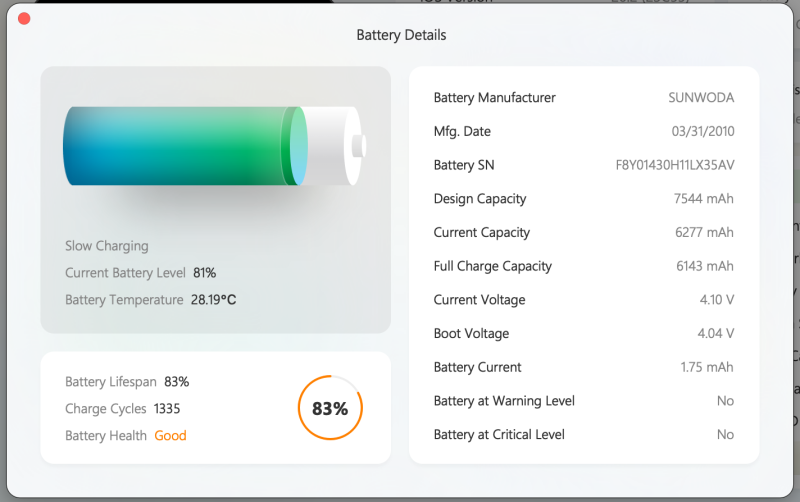
Task: Click the battery serial number F8Y01430H11LX35AV
Action: pos(674,165)
